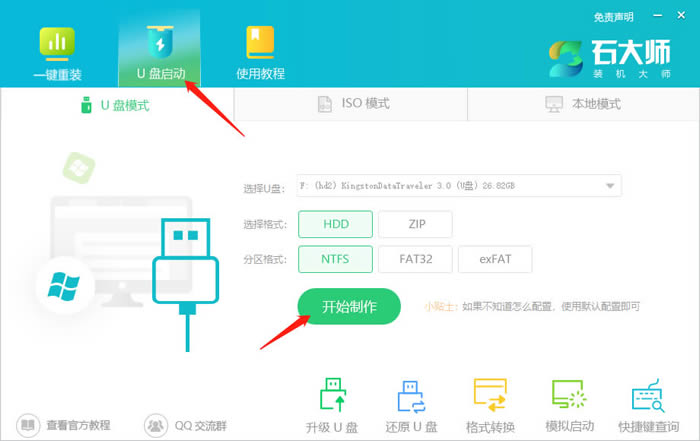This screenshot has height=441, width=700.
Task: Expand the 选择U盘 dropdown arrow
Action: click(610, 186)
